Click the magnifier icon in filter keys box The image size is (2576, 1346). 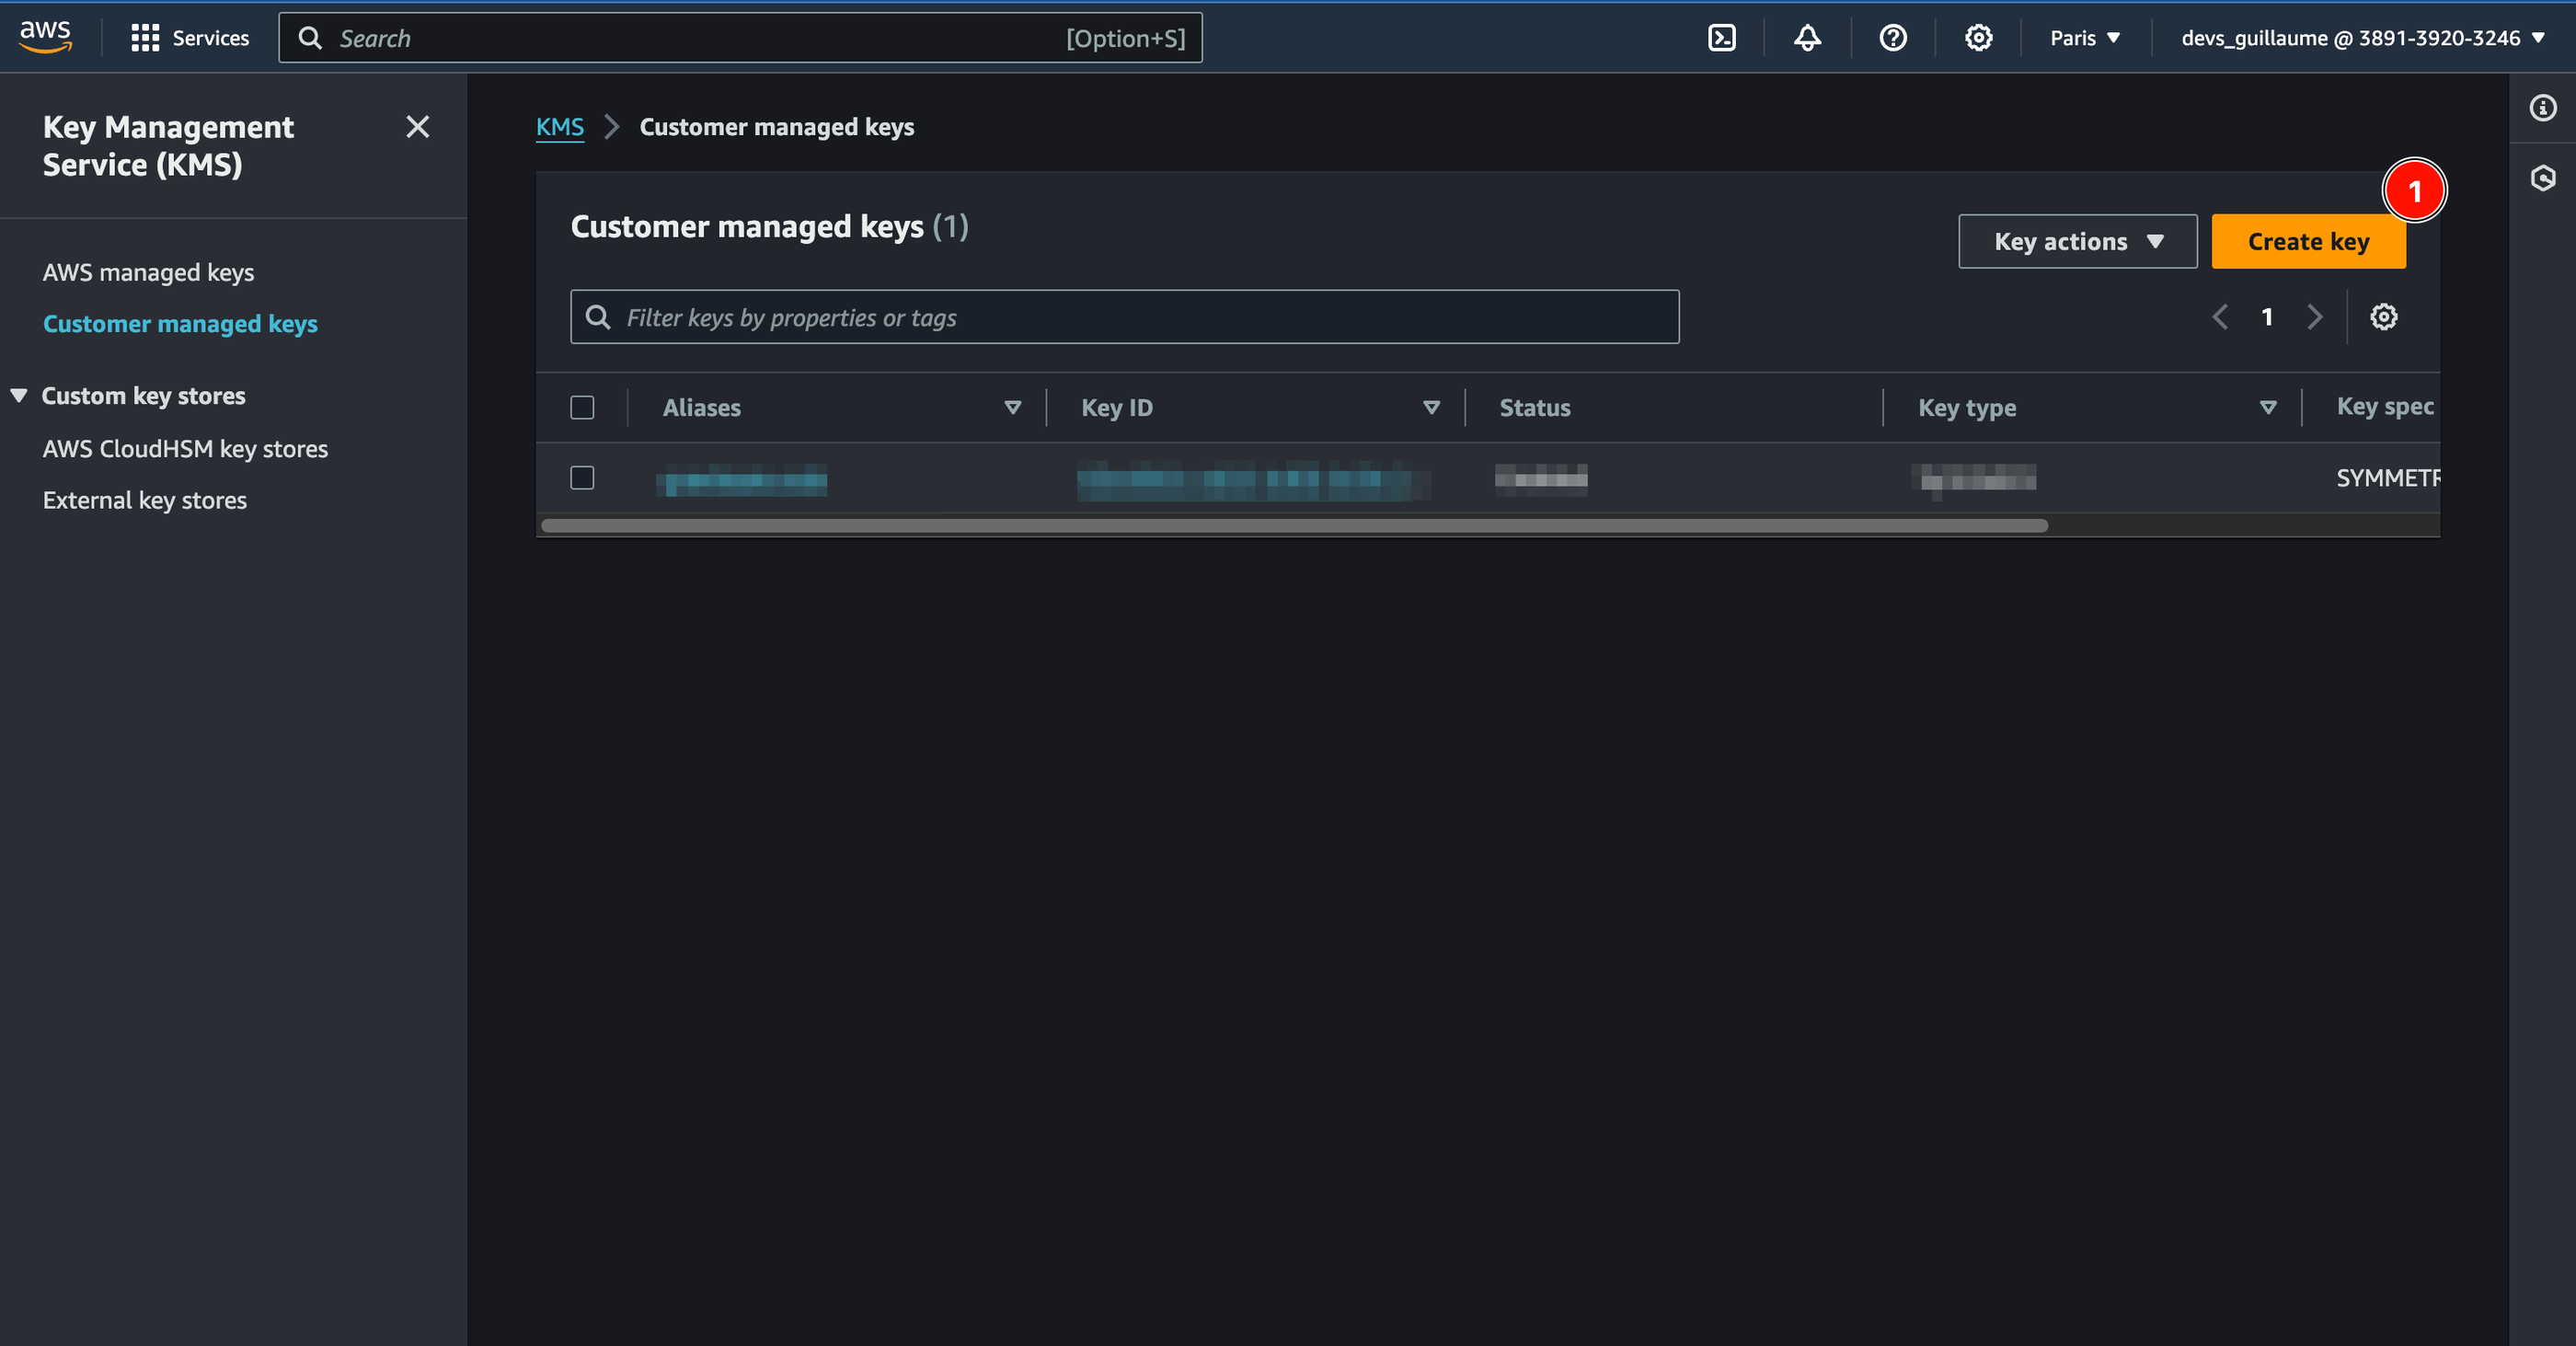[598, 317]
